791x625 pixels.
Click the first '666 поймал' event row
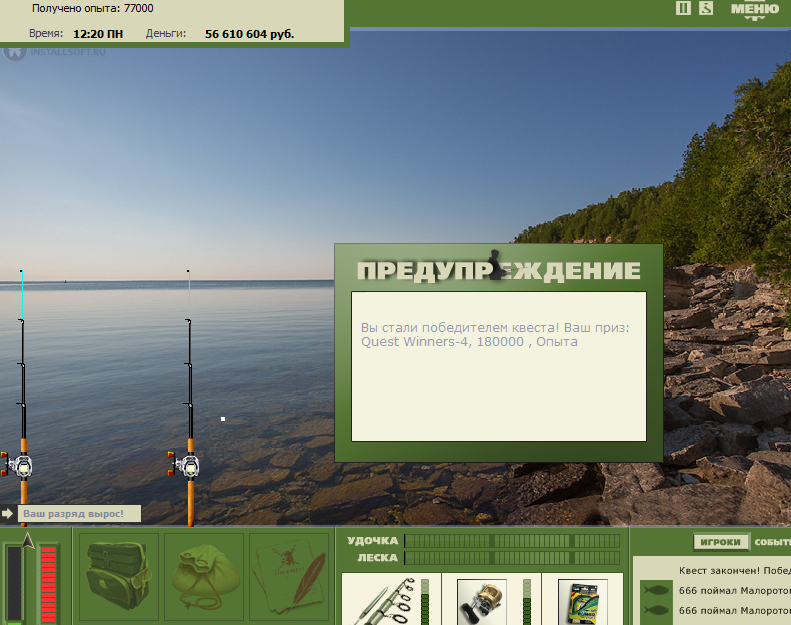[x=734, y=590]
